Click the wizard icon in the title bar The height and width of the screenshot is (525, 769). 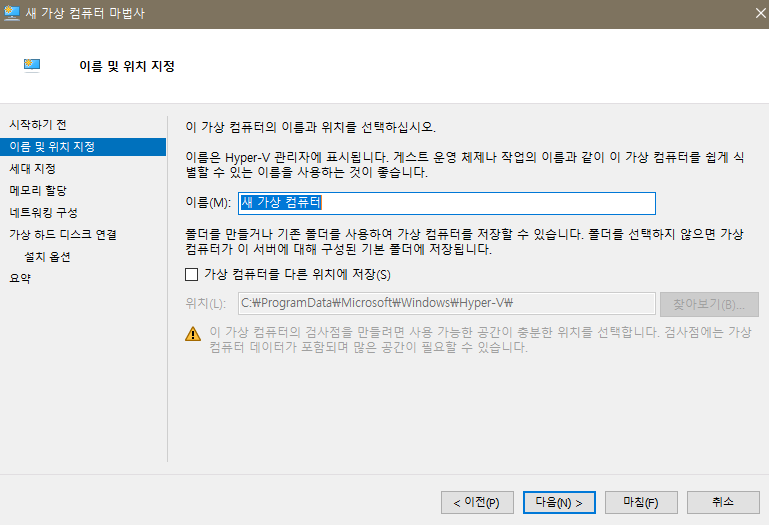point(11,13)
